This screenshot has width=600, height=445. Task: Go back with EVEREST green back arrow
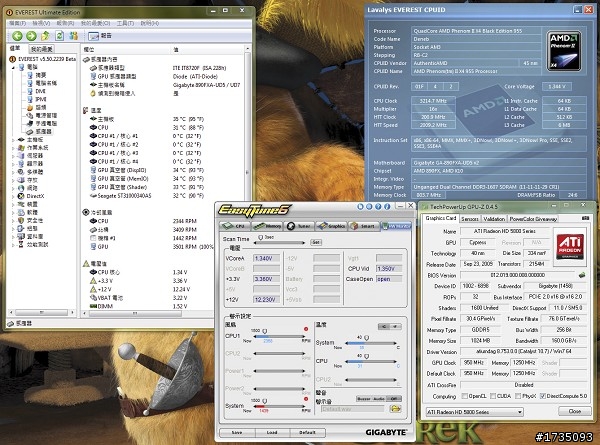(17, 36)
